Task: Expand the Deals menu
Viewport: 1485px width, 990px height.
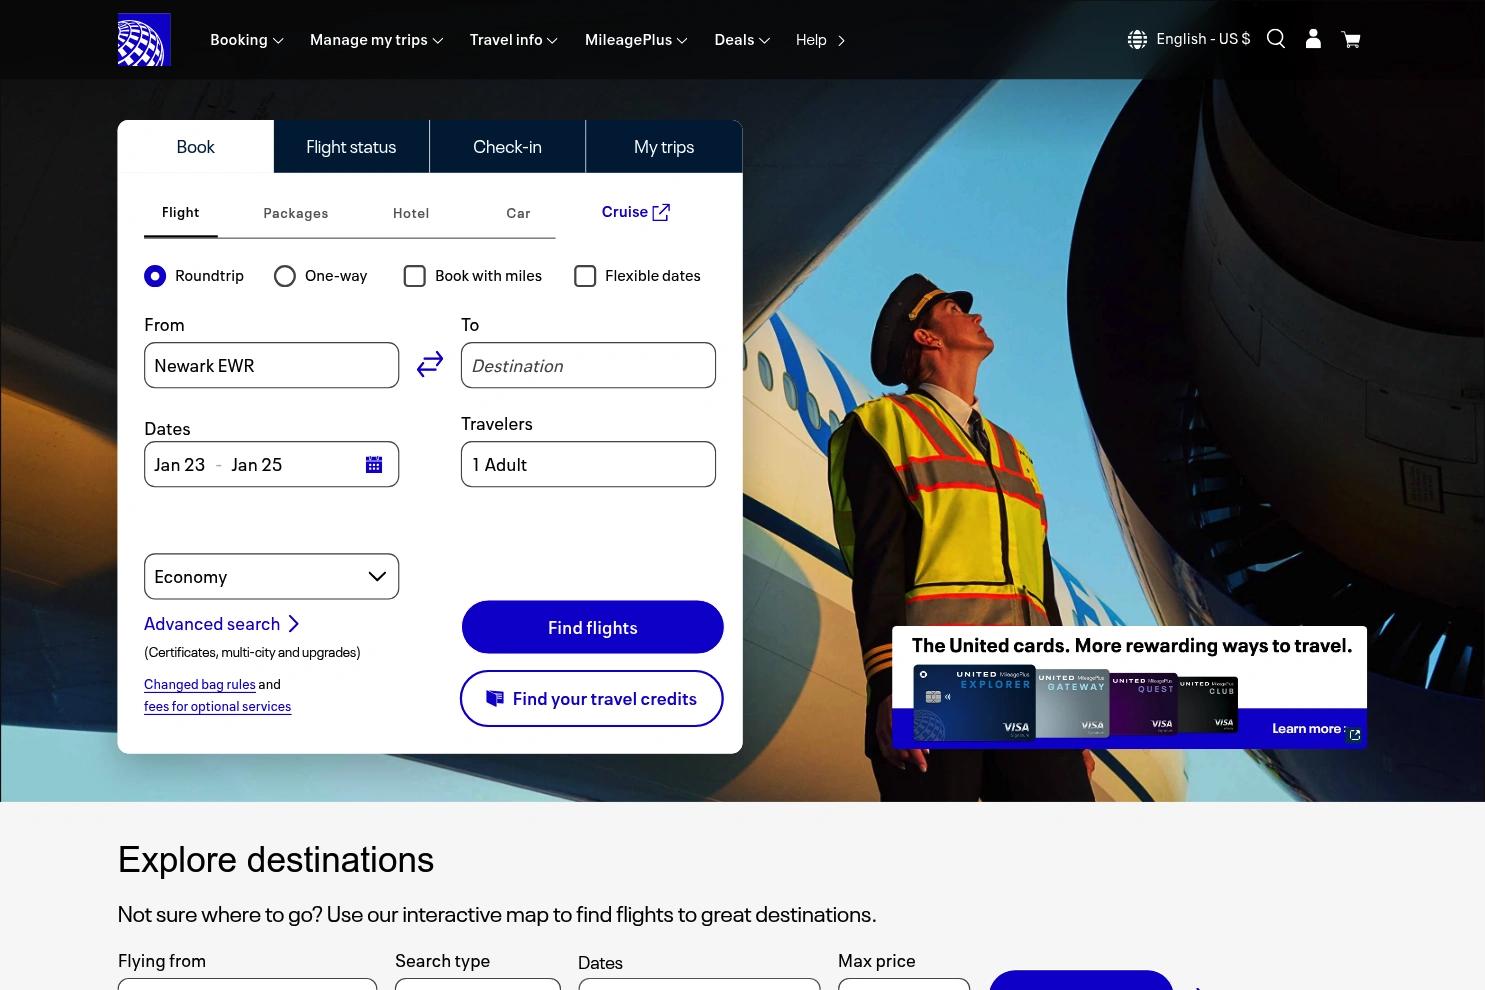Action: pyautogui.click(x=742, y=40)
